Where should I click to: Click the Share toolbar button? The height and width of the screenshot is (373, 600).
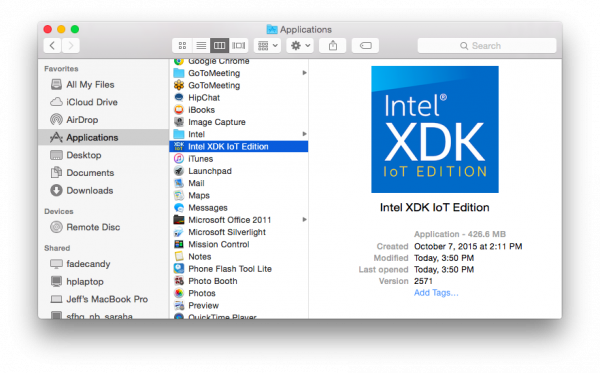333,46
